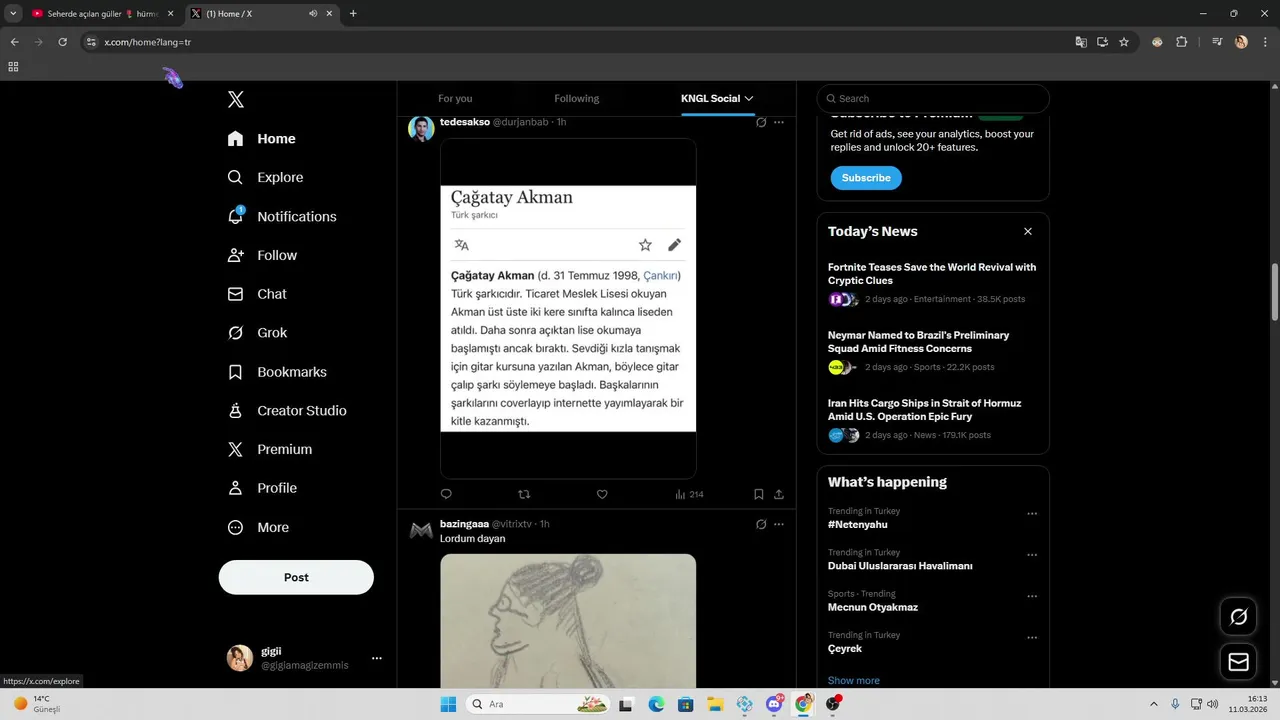The width and height of the screenshot is (1280, 720).
Task: Reload the page
Action: coord(62,42)
